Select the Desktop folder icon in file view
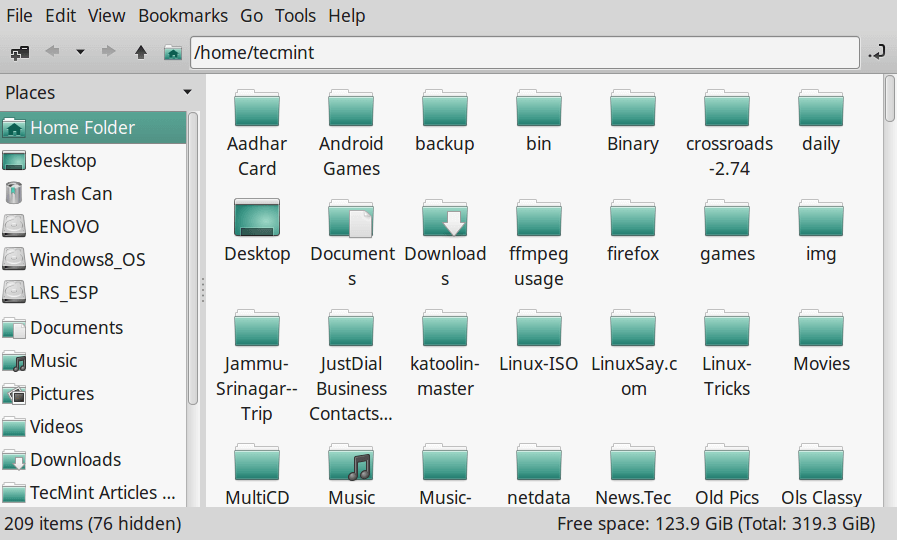Screen dimensions: 897x540 257,219
